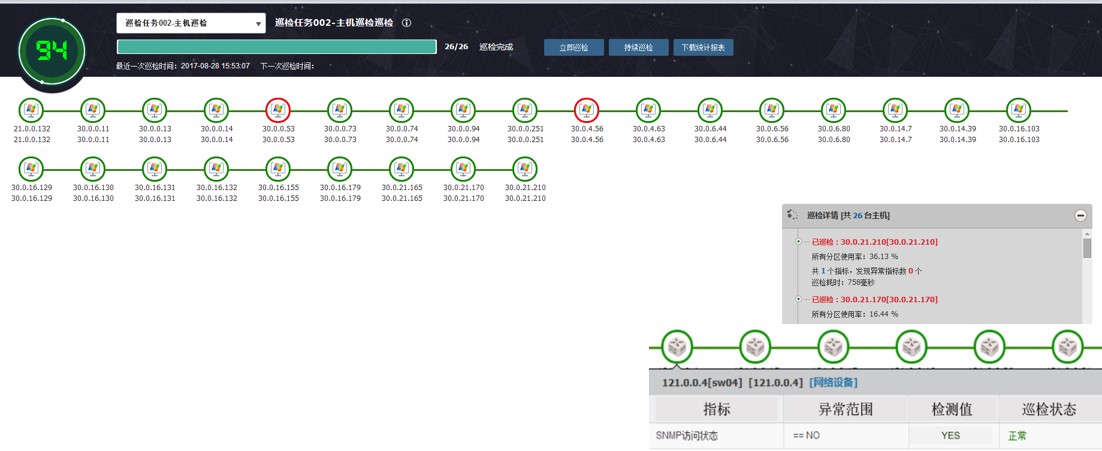Collapse the 巡检详情 panel with minus button

(x=1080, y=215)
